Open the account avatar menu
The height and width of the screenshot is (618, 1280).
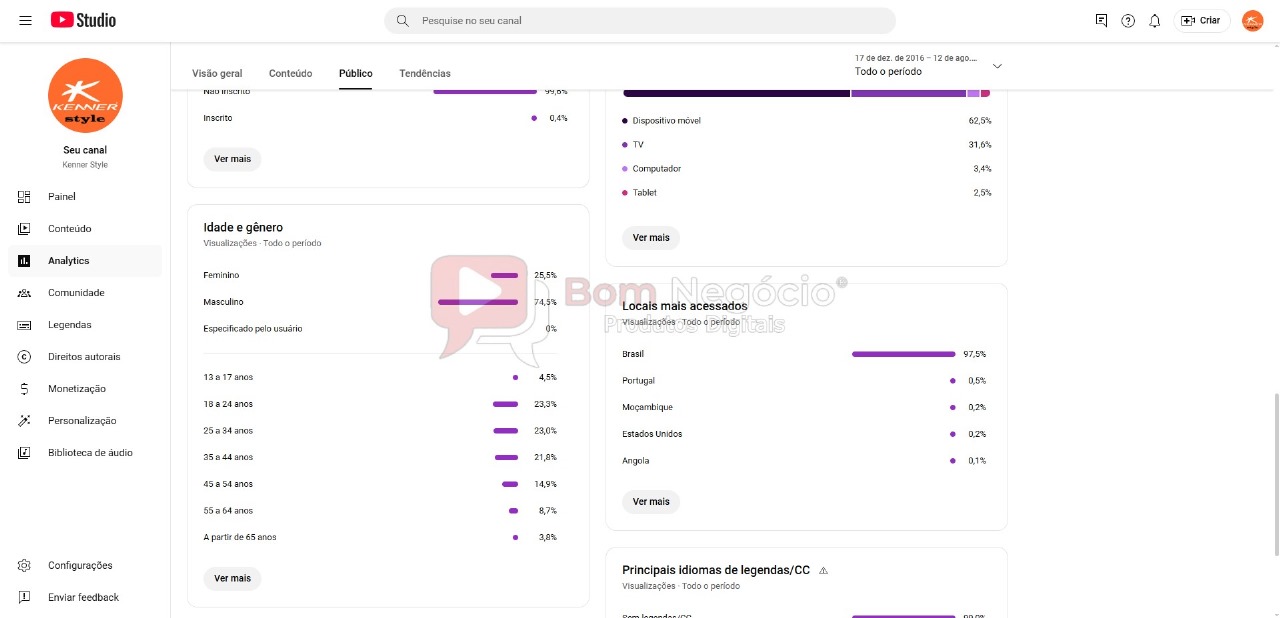[1252, 20]
